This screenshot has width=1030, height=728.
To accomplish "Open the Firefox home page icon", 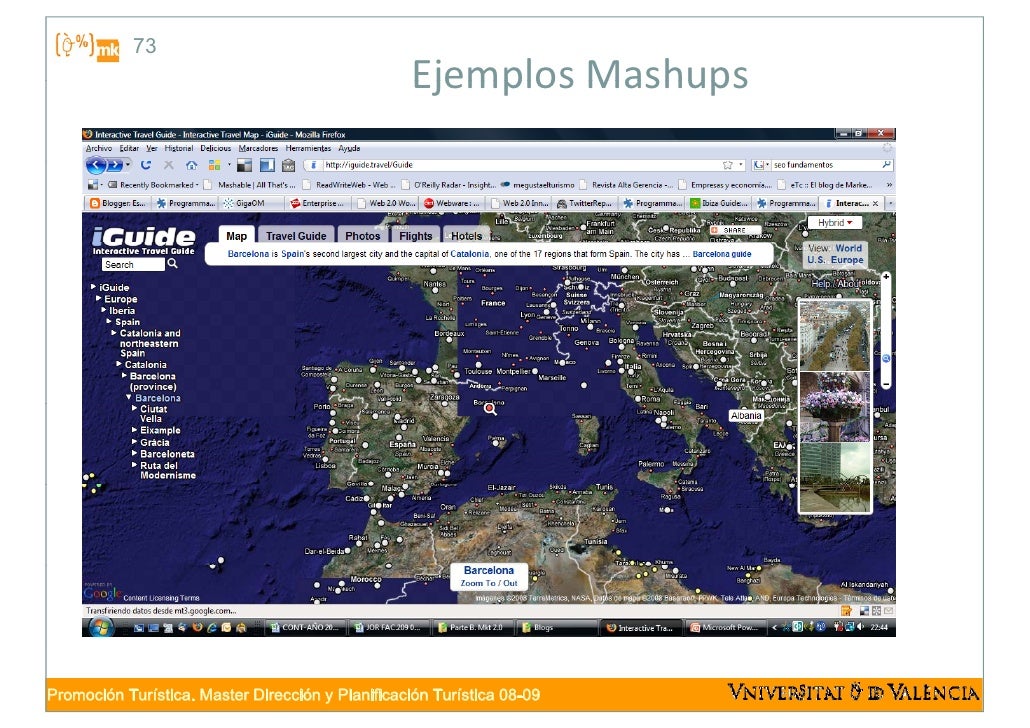I will tap(191, 165).
